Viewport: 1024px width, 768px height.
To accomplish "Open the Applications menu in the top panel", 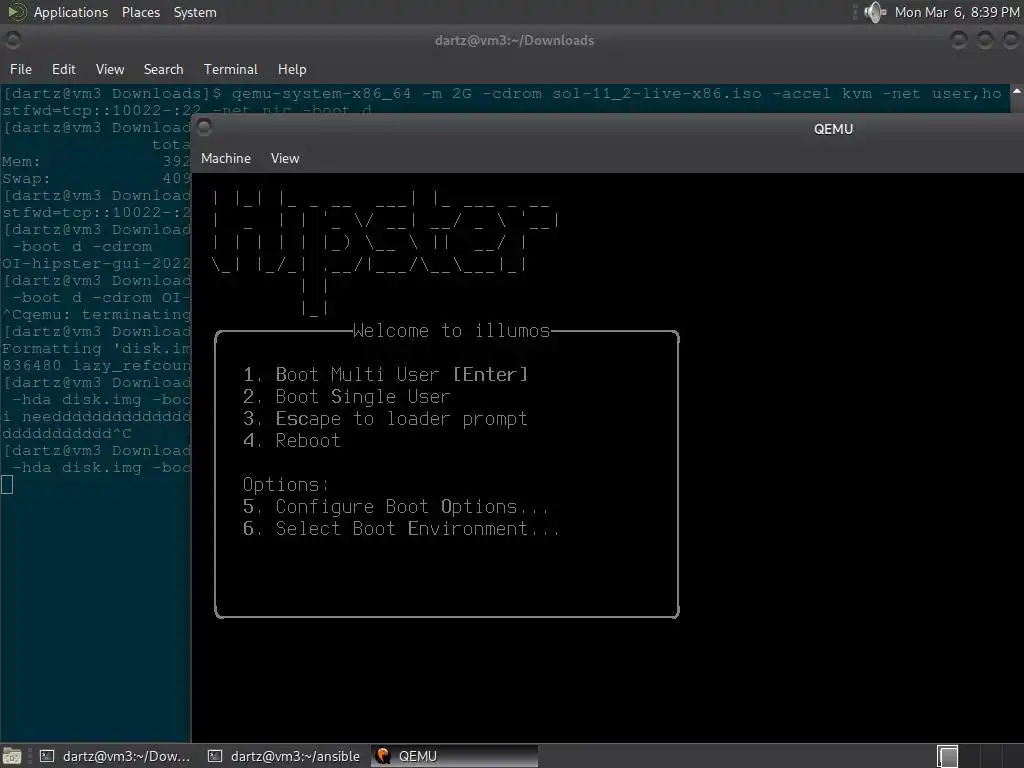I will click(71, 12).
